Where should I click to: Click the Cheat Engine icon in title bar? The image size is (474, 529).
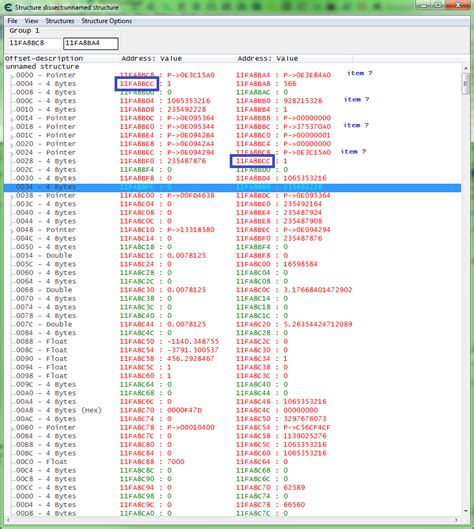(x=8, y=7)
